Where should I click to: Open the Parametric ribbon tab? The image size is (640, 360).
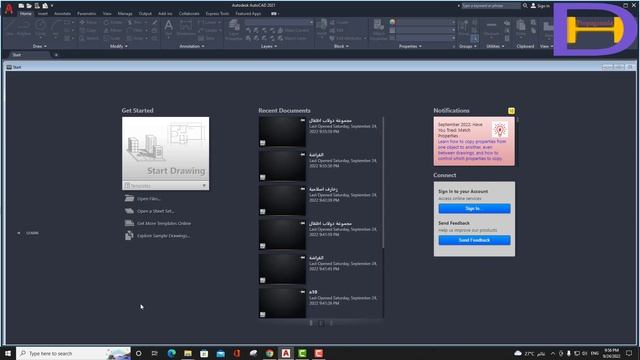pyautogui.click(x=87, y=13)
